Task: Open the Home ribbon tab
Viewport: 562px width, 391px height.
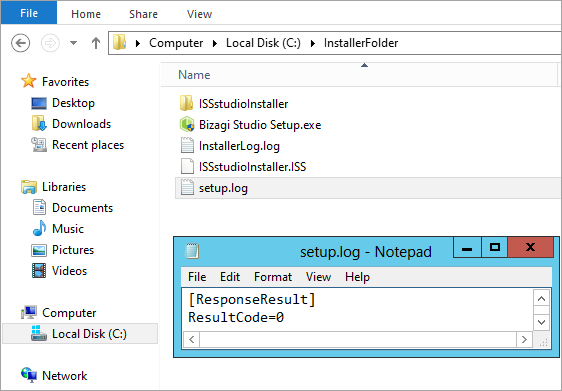Action: 86,14
